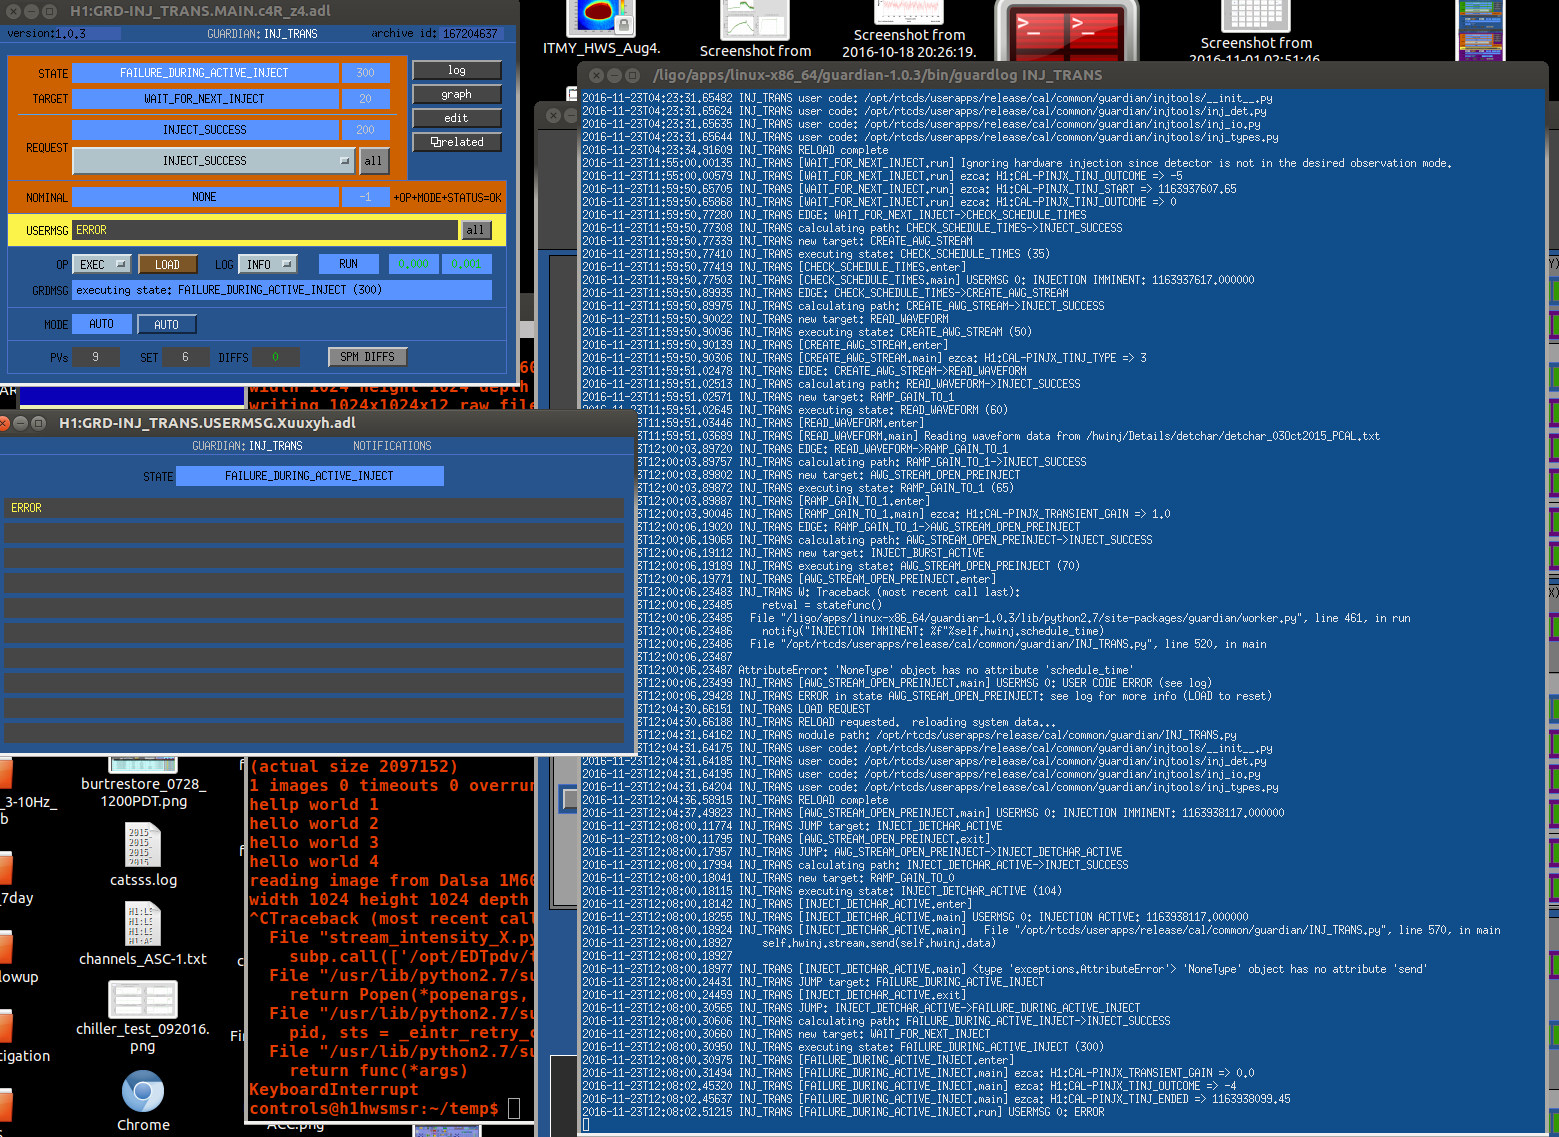Click the LOAD button
The height and width of the screenshot is (1137, 1559).
(167, 264)
